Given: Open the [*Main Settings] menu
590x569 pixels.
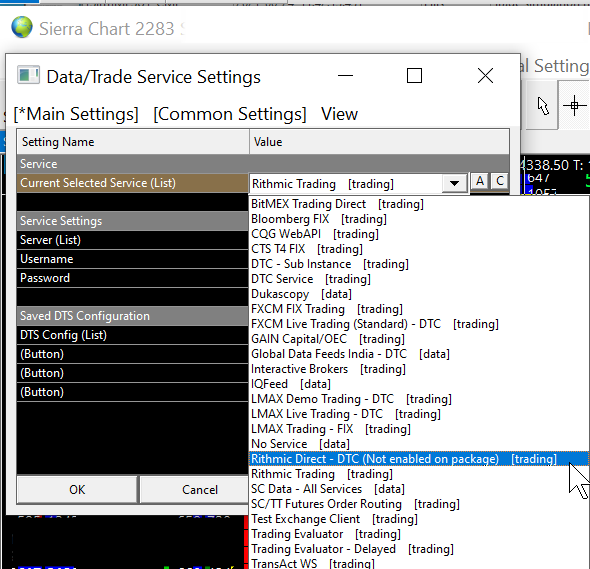Looking at the screenshot, I should 76,114.
